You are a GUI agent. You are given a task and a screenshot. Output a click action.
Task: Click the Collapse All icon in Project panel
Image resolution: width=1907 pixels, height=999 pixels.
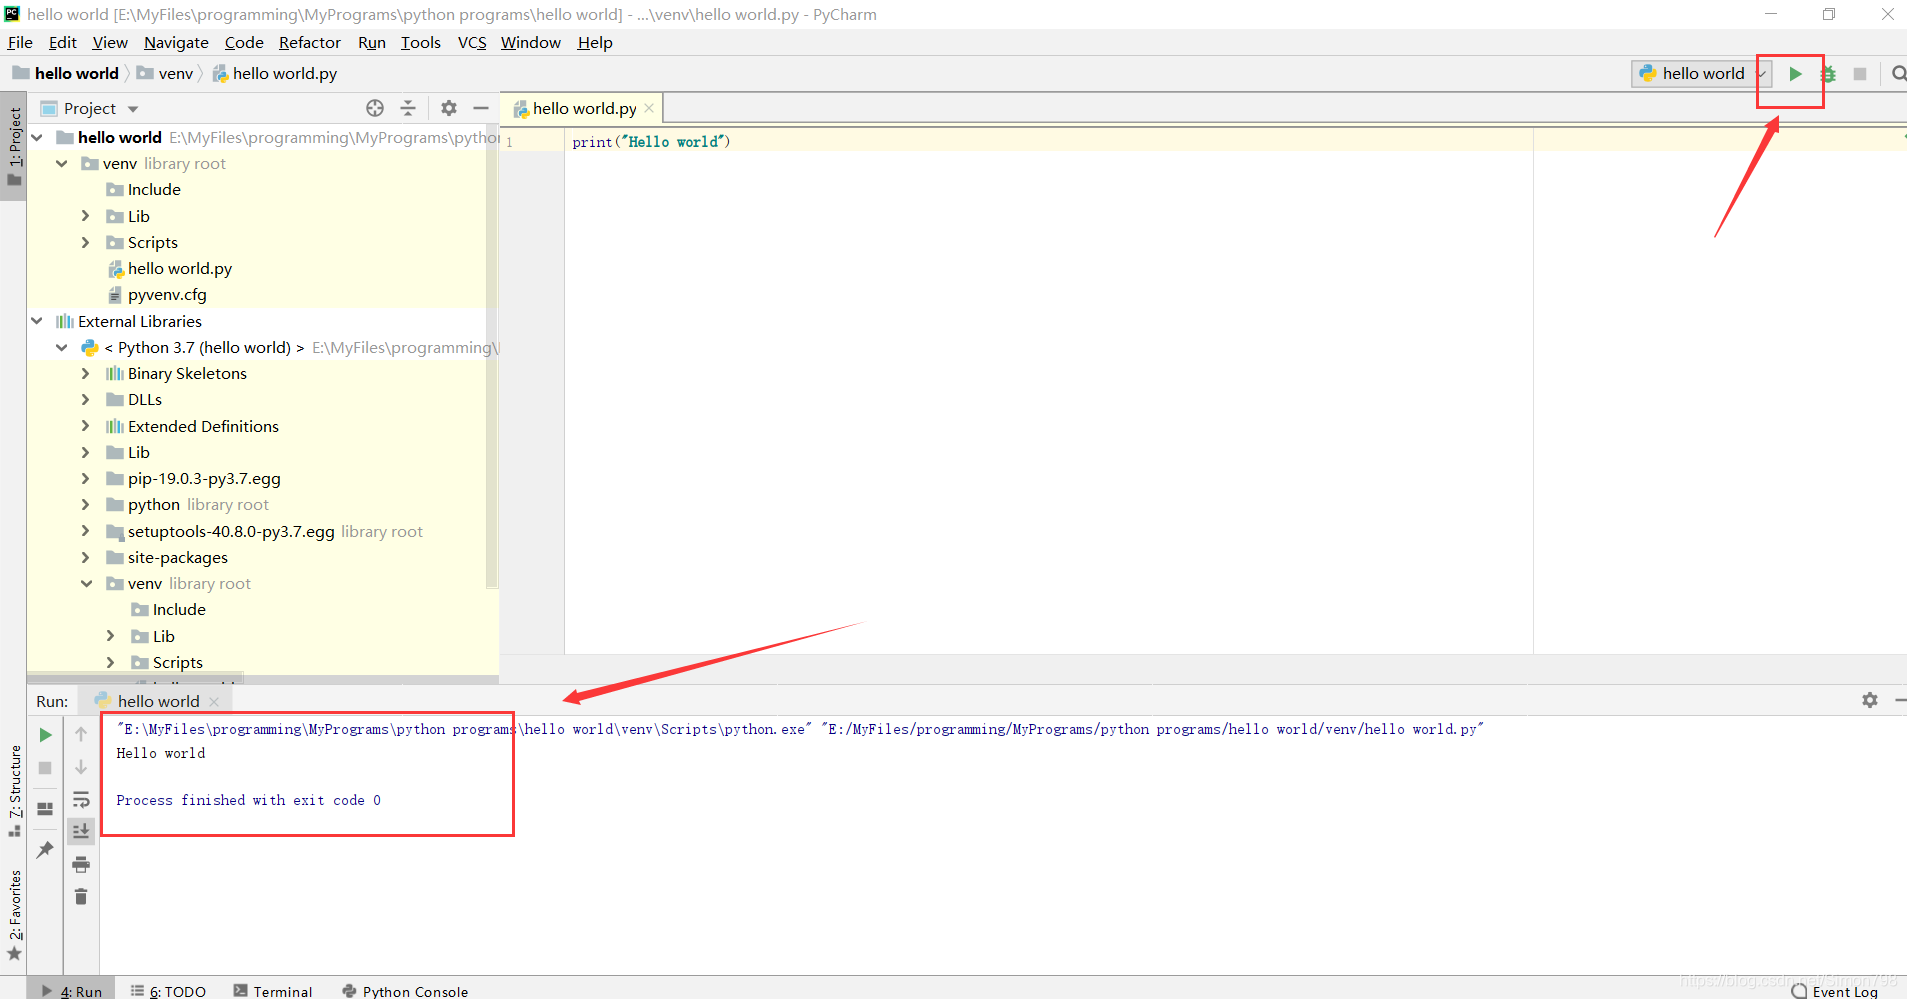(408, 108)
